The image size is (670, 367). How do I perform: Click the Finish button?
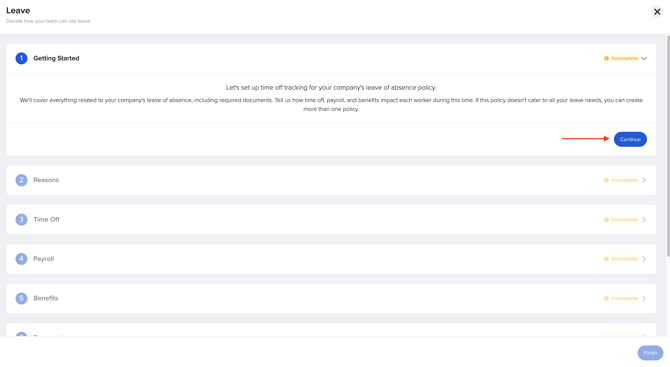(650, 353)
